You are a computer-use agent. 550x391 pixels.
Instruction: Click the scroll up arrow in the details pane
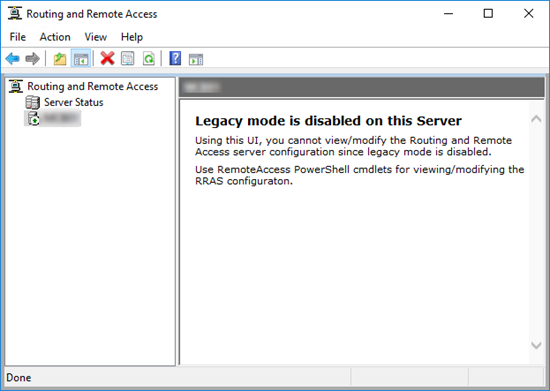tap(536, 119)
